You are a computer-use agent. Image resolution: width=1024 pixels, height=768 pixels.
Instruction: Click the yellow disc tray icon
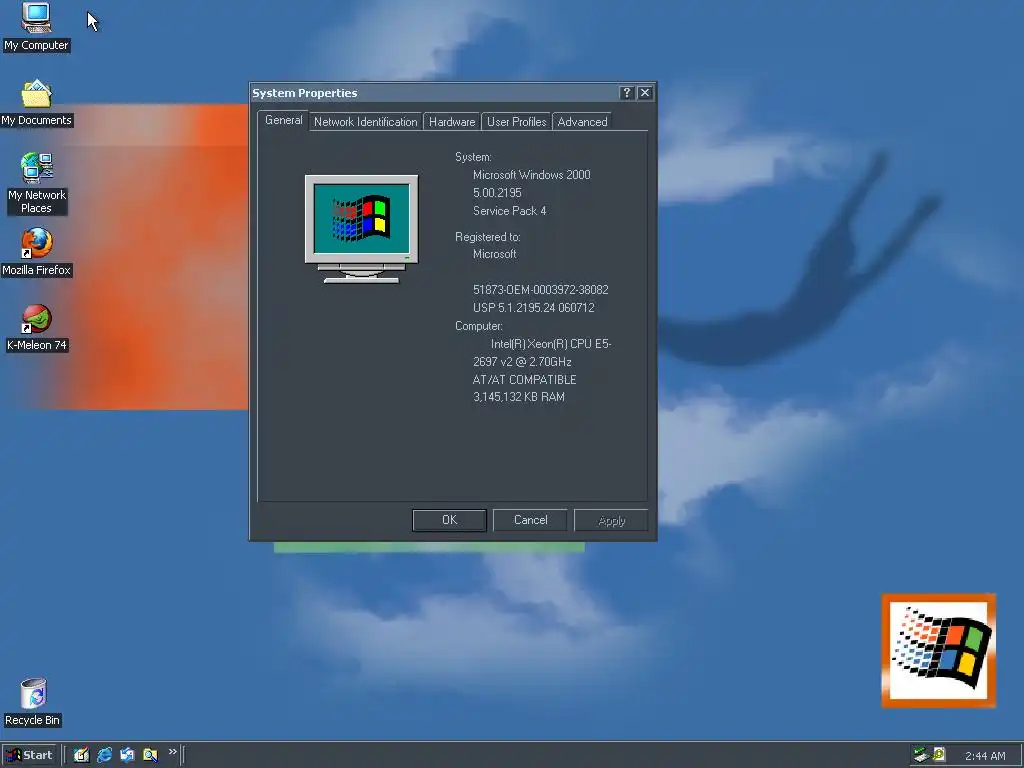pos(939,755)
